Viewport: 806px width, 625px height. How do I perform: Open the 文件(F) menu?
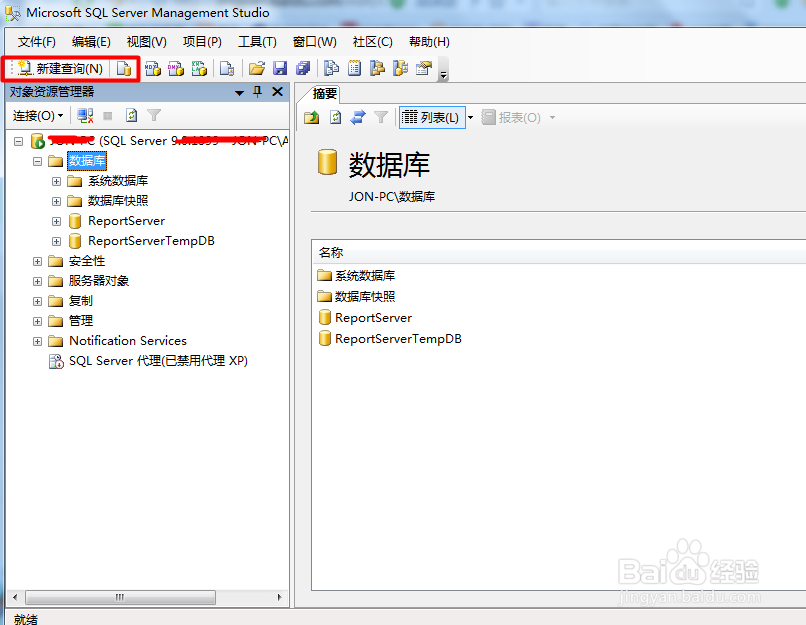(36, 42)
